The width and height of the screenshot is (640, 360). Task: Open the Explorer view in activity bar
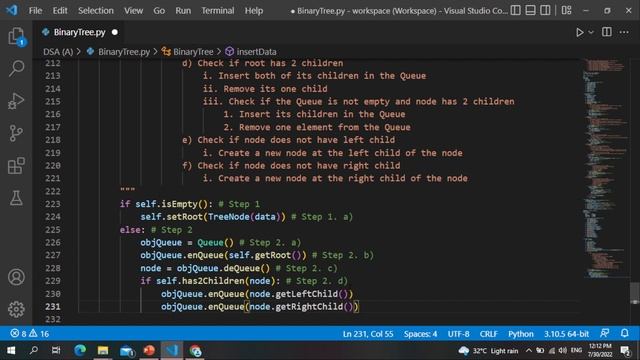click(16, 36)
